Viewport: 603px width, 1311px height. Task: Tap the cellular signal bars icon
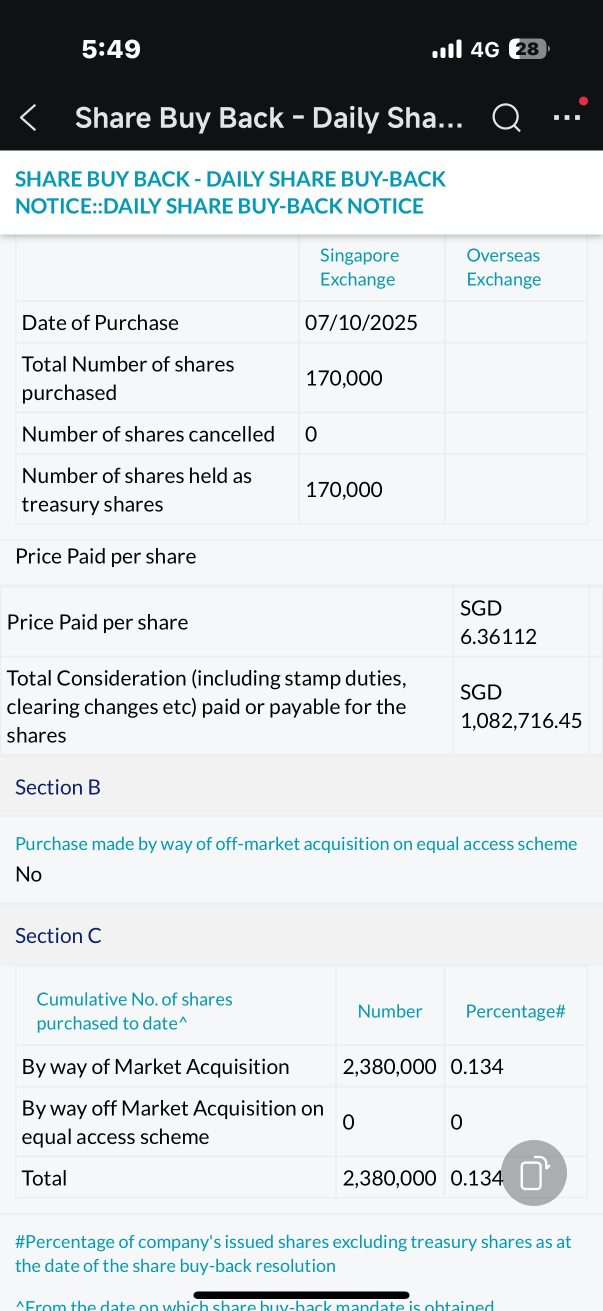(x=446, y=48)
